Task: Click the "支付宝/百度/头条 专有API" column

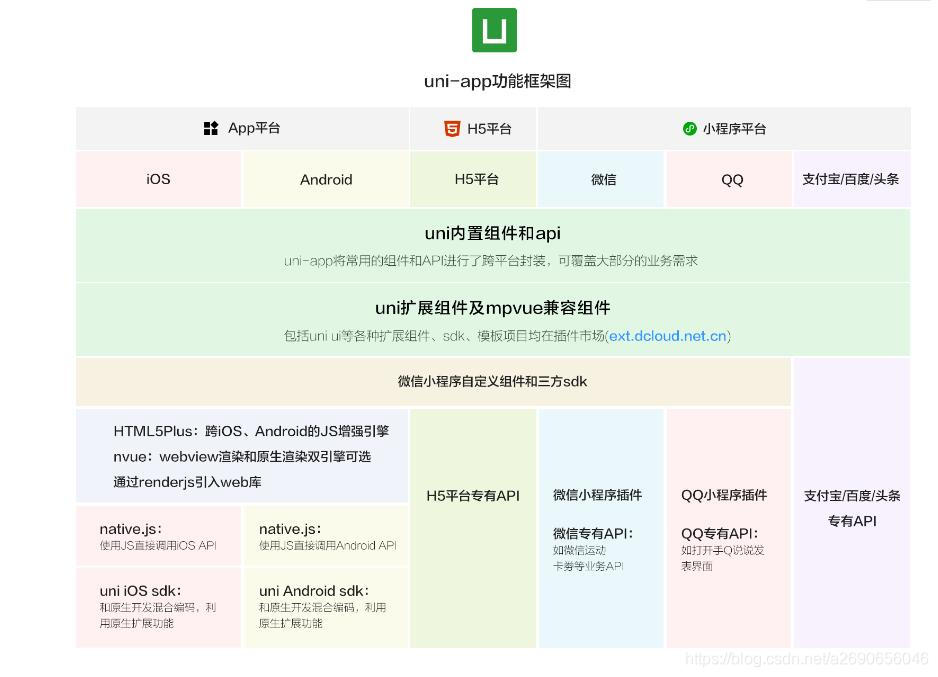Action: tap(852, 502)
